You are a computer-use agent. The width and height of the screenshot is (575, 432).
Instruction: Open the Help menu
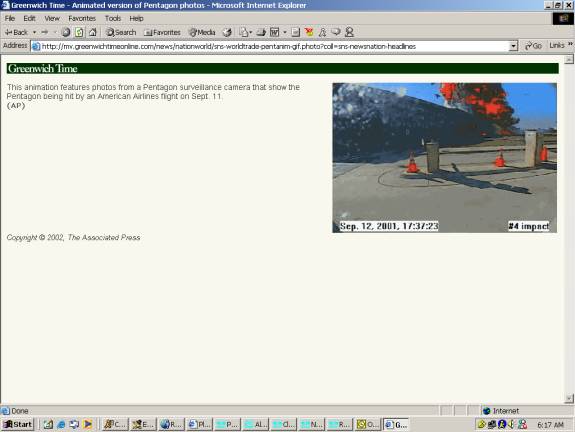coord(136,18)
